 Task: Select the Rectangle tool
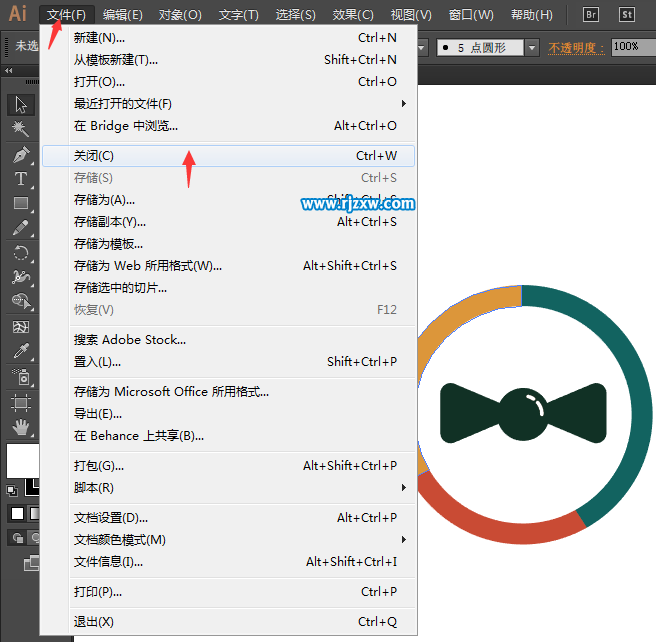tap(20, 203)
